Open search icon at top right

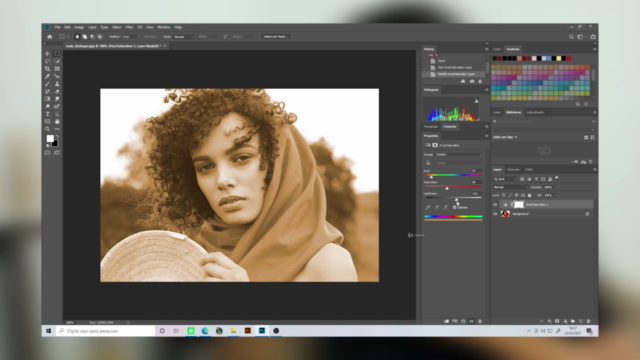tap(571, 37)
